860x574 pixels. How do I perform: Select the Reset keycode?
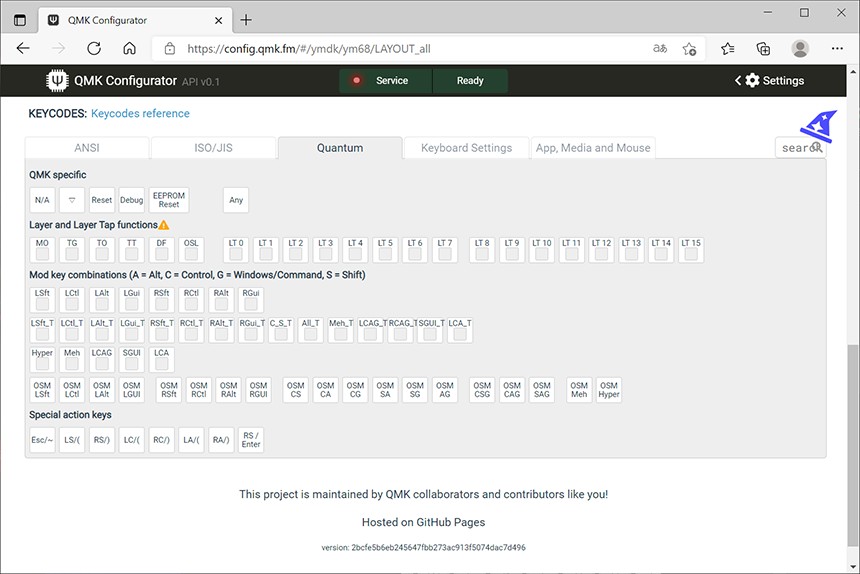coord(101,200)
